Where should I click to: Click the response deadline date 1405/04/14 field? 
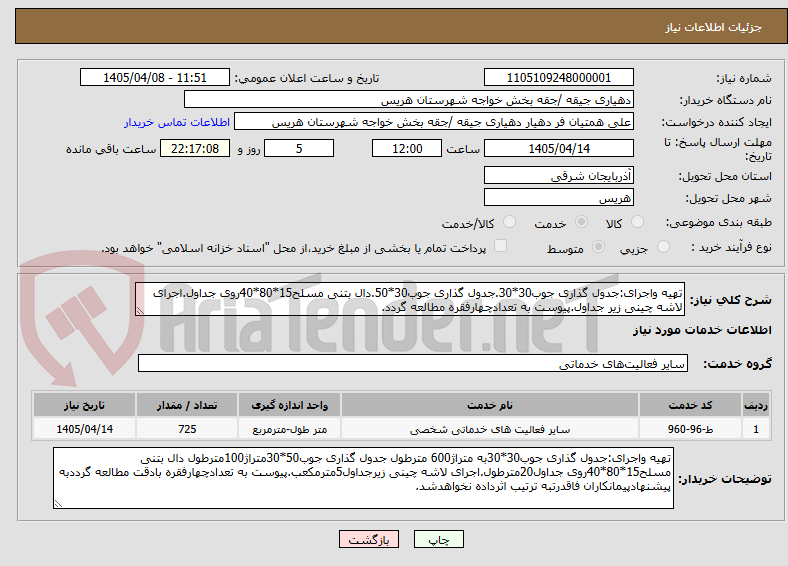click(x=558, y=148)
